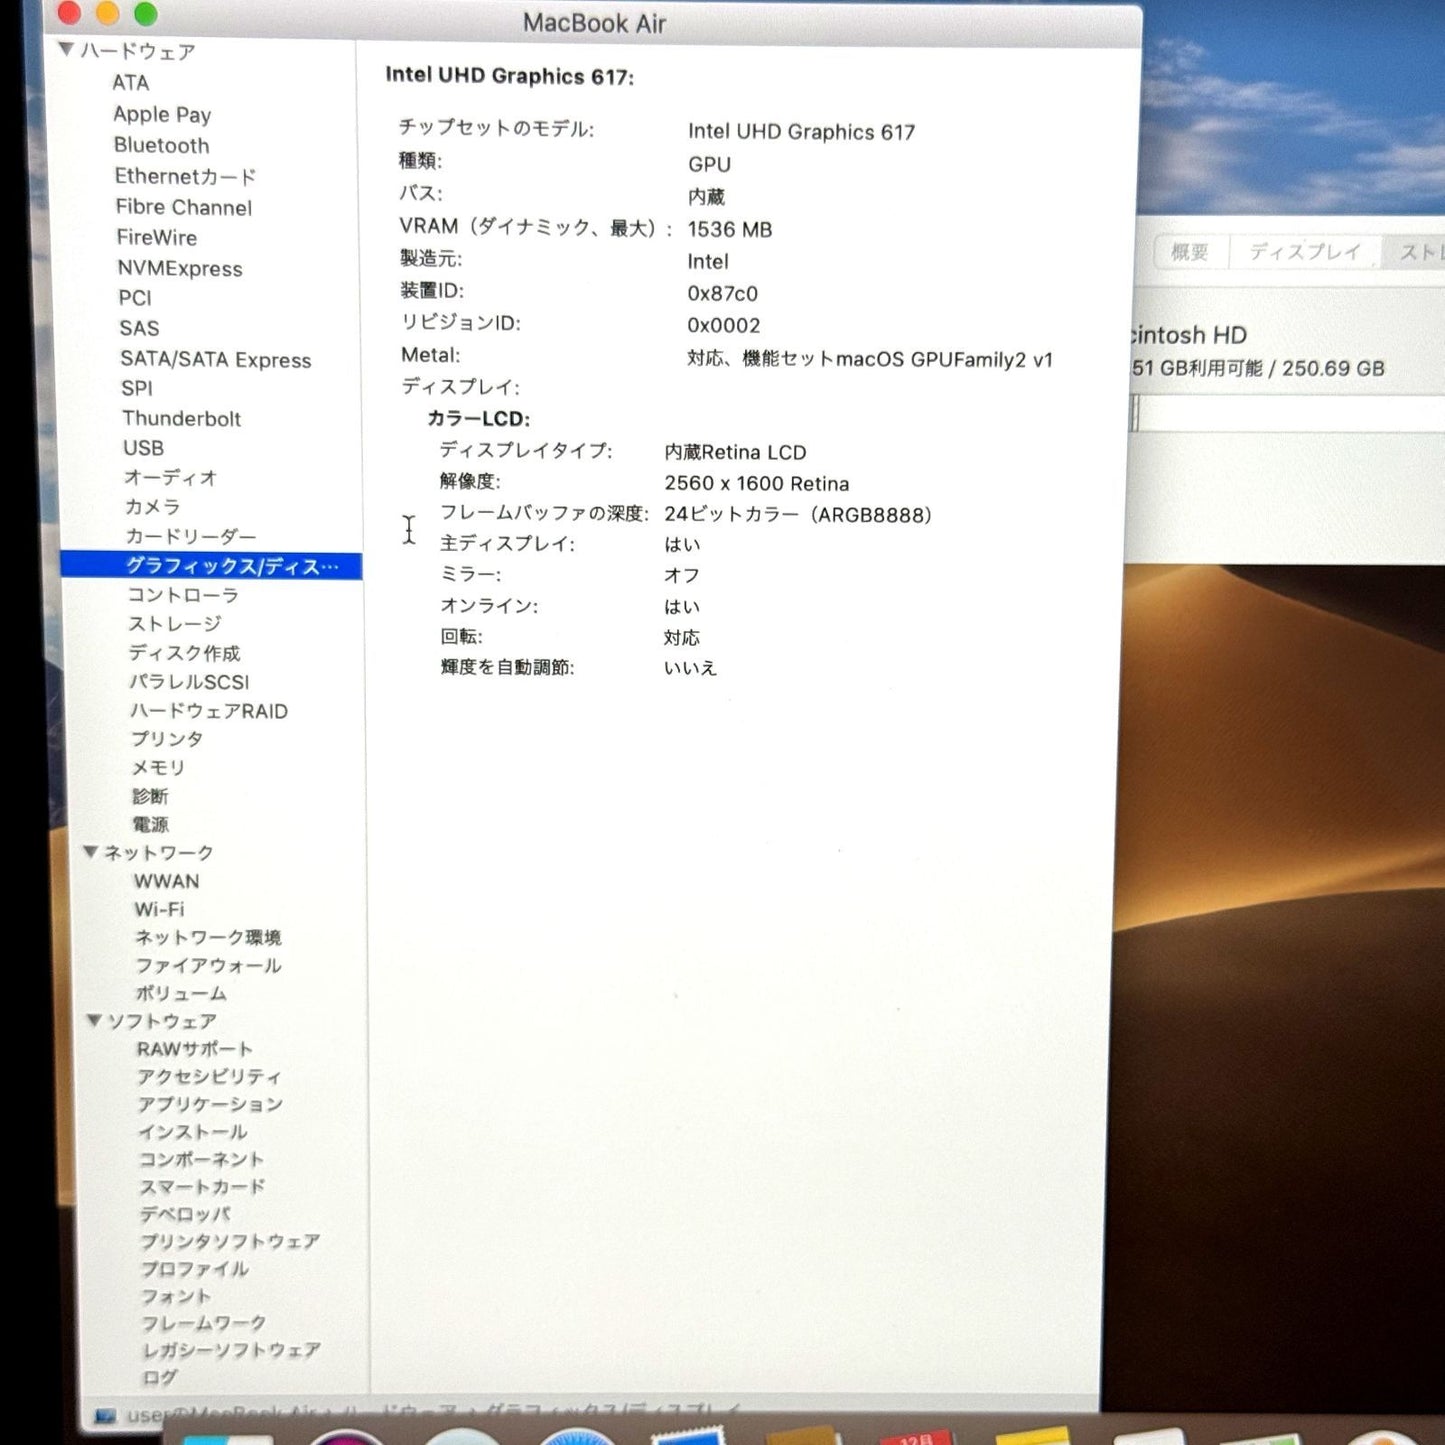Viewport: 1445px width, 1445px height.
Task: Select スマートカード in the sidebar
Action: click(202, 1187)
